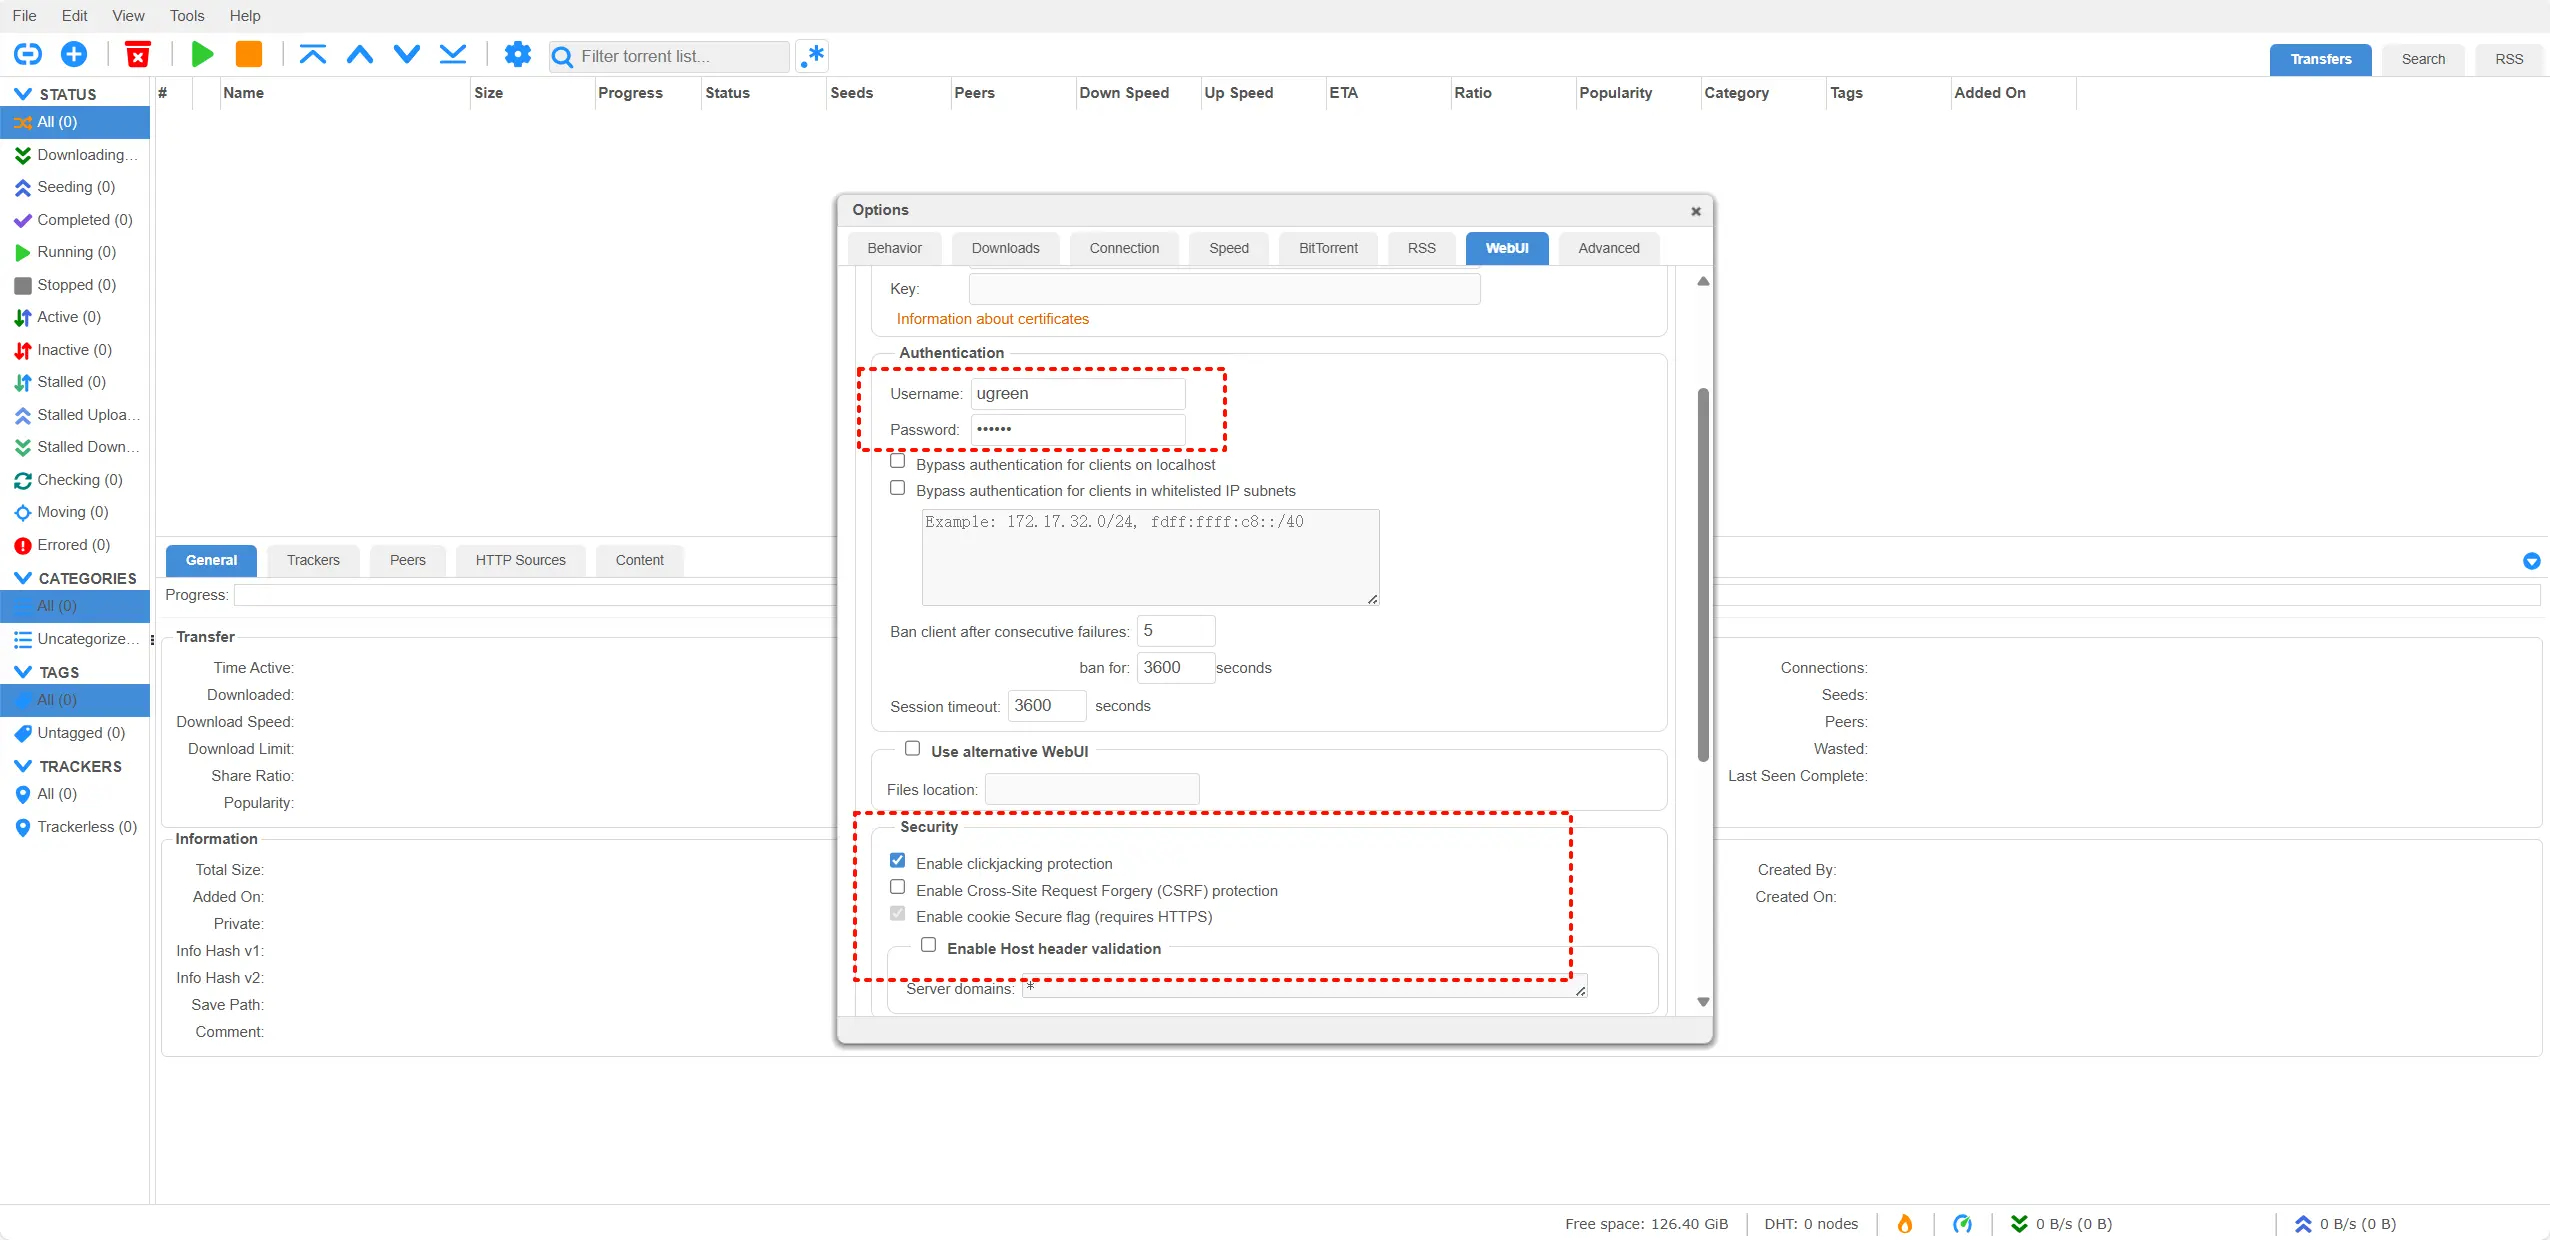The width and height of the screenshot is (2550, 1240).
Task: Click the add torrent link icon
Action: point(27,54)
